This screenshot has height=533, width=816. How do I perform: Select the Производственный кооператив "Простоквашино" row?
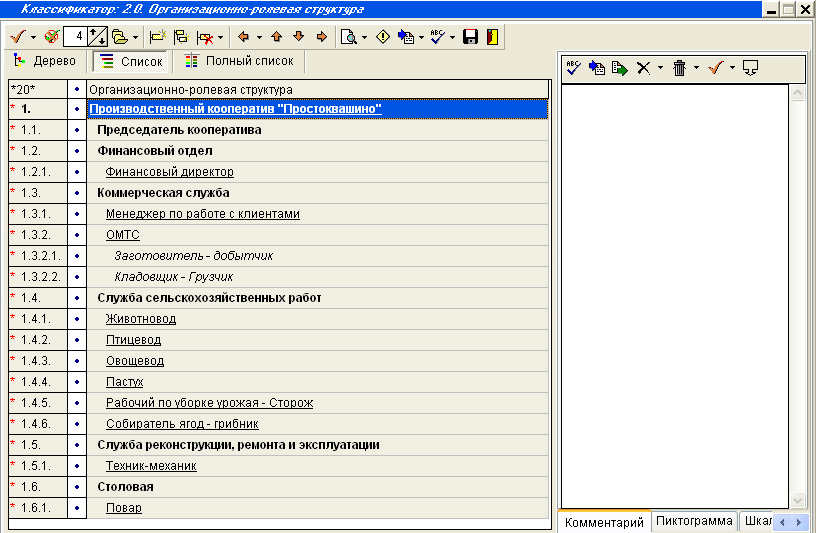[317, 109]
